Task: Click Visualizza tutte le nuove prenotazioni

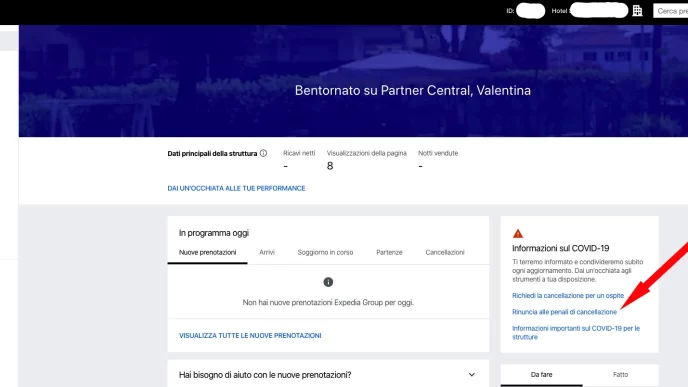Action: pos(250,335)
